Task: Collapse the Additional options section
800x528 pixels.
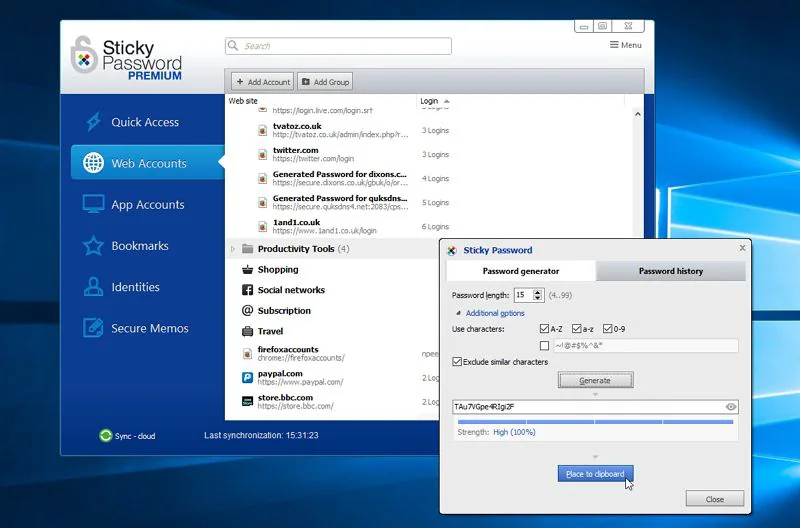Action: tap(458, 313)
